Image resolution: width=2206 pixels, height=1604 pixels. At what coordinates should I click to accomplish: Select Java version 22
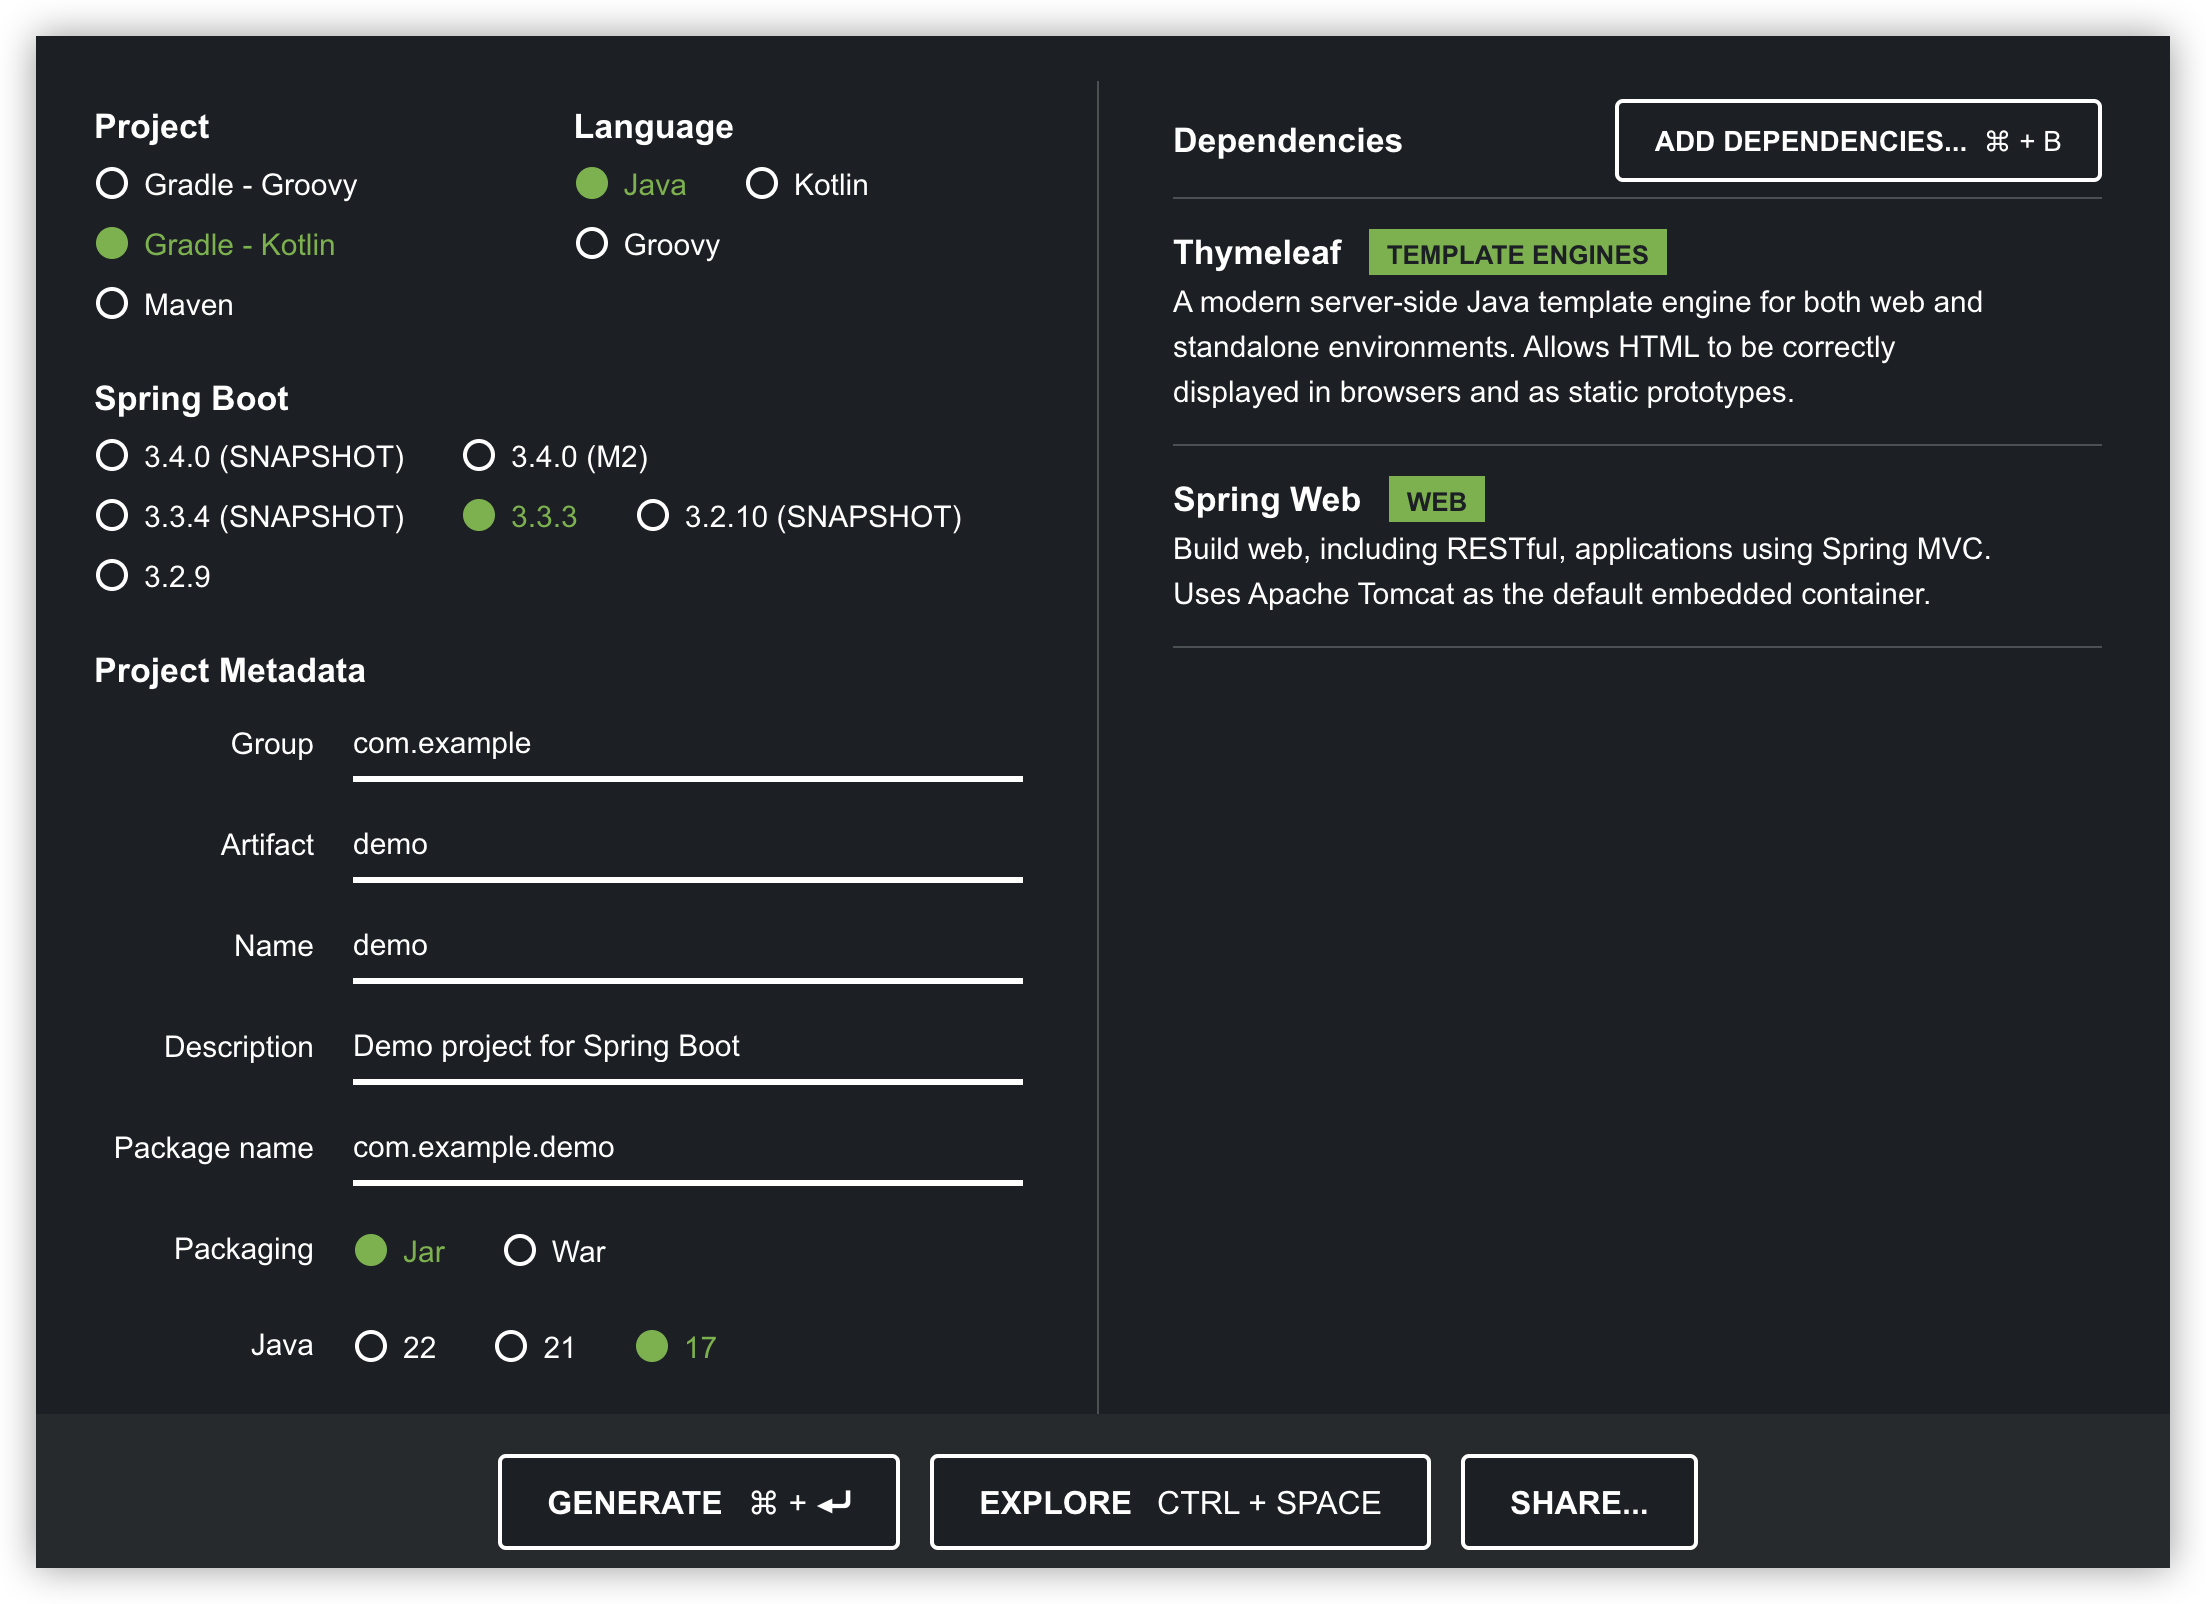371,1347
